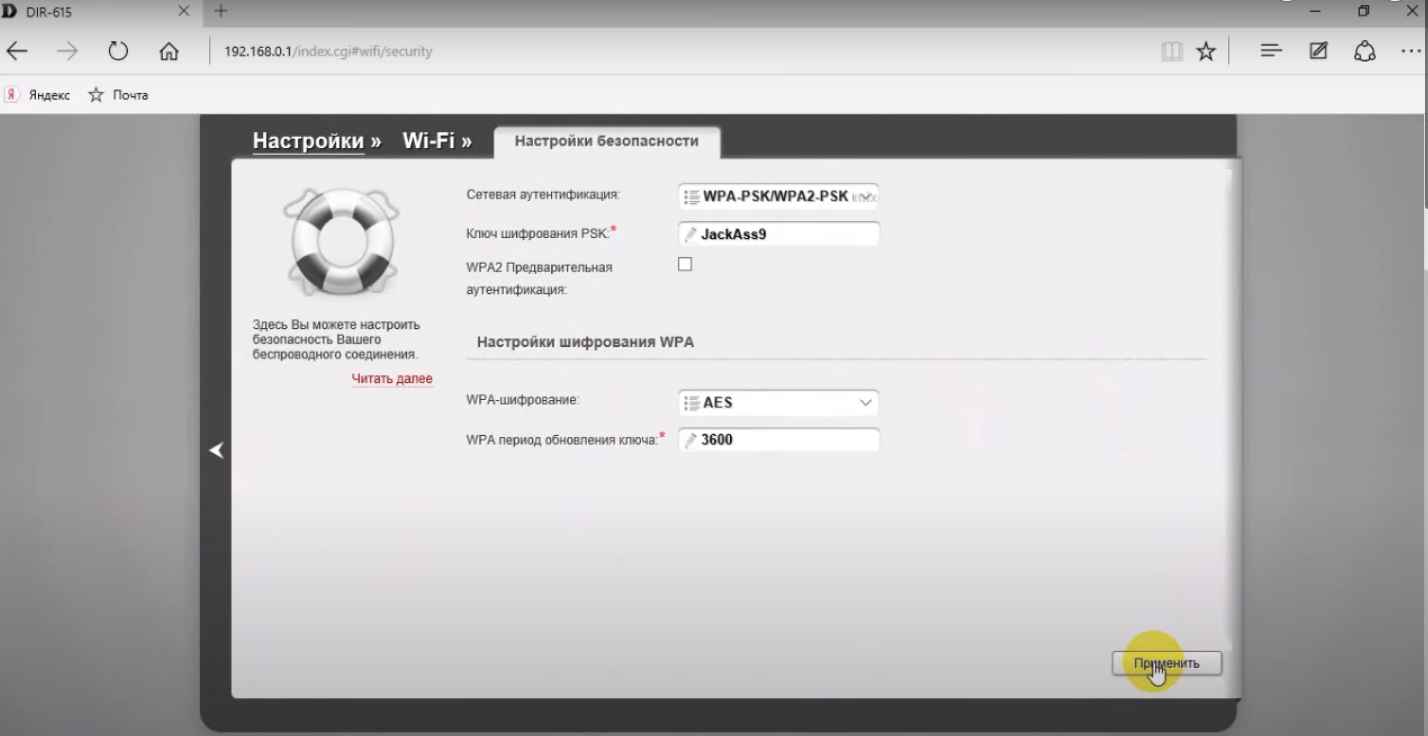Viewport: 1428px width, 736px height.
Task: Click the PSK encryption key field
Action: [785, 235]
